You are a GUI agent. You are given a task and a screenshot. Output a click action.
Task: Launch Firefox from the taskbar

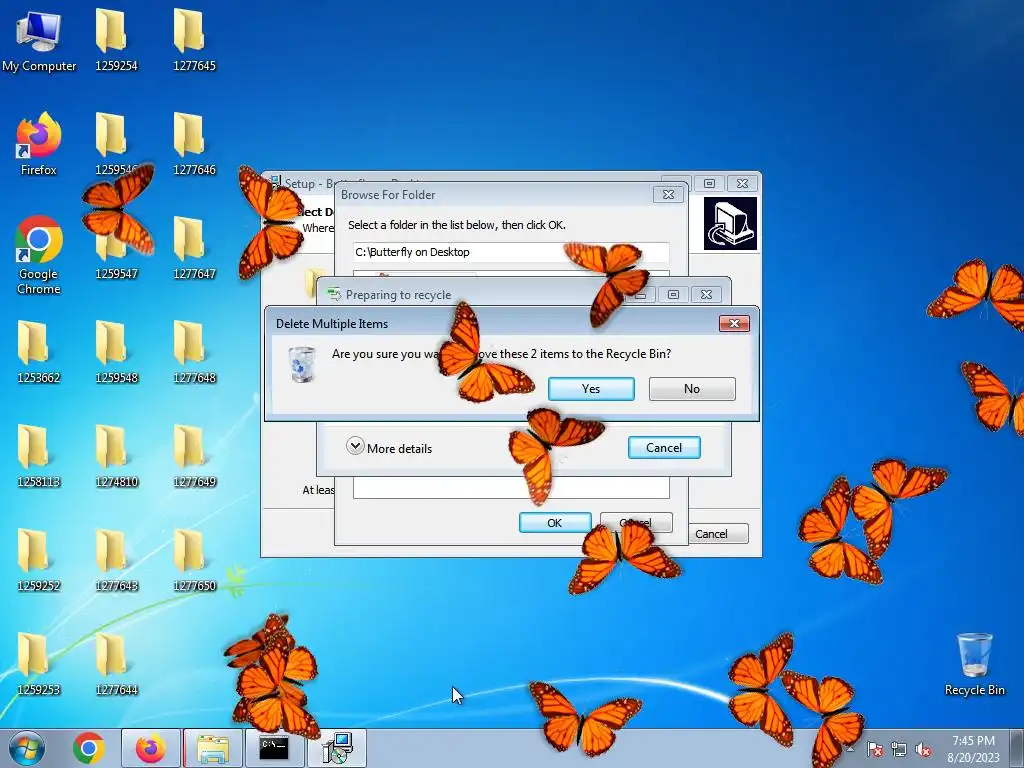[150, 748]
